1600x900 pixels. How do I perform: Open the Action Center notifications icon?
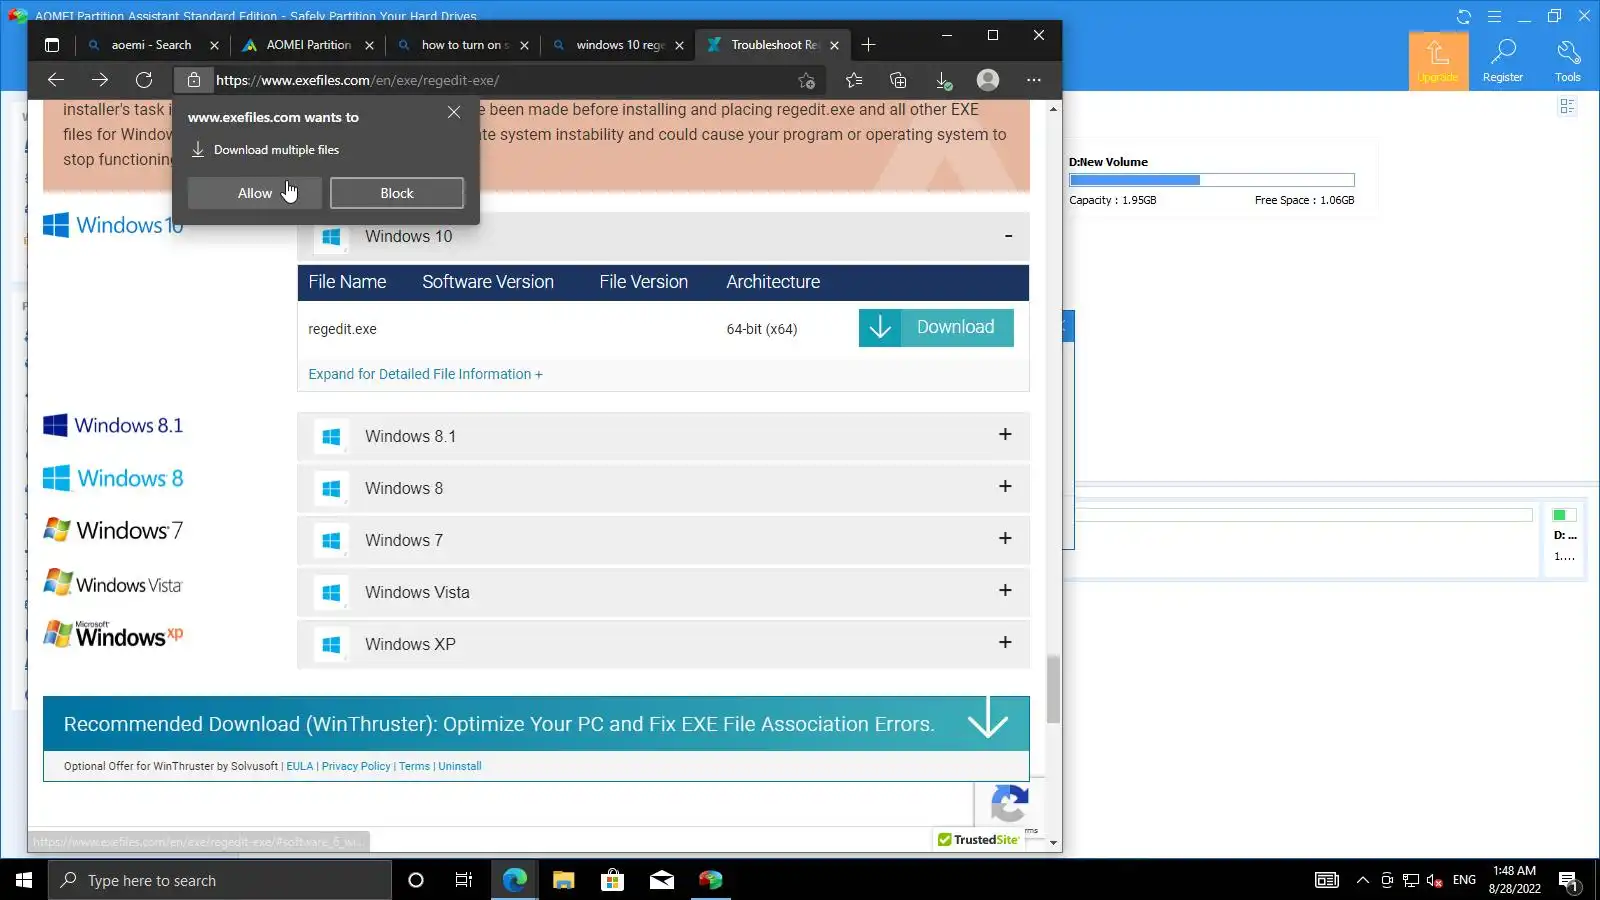tap(1568, 880)
